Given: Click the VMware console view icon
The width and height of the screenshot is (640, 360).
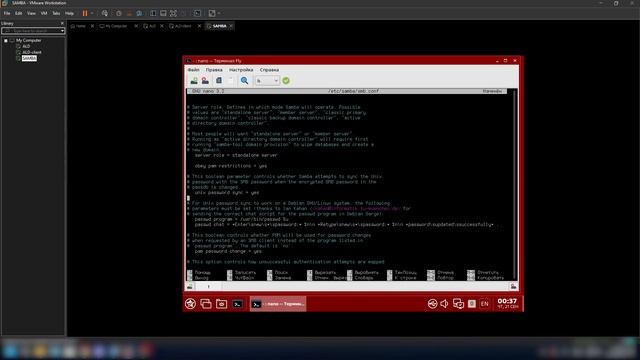Looking at the screenshot, I should tap(197, 13).
